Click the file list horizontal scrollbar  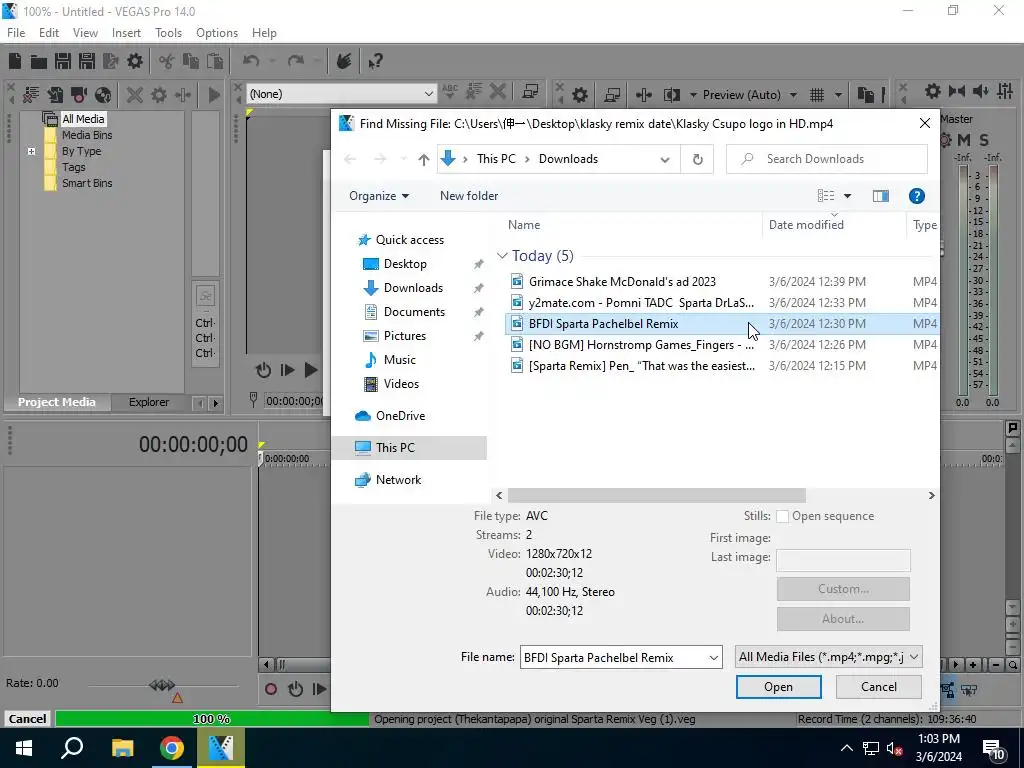pos(656,496)
